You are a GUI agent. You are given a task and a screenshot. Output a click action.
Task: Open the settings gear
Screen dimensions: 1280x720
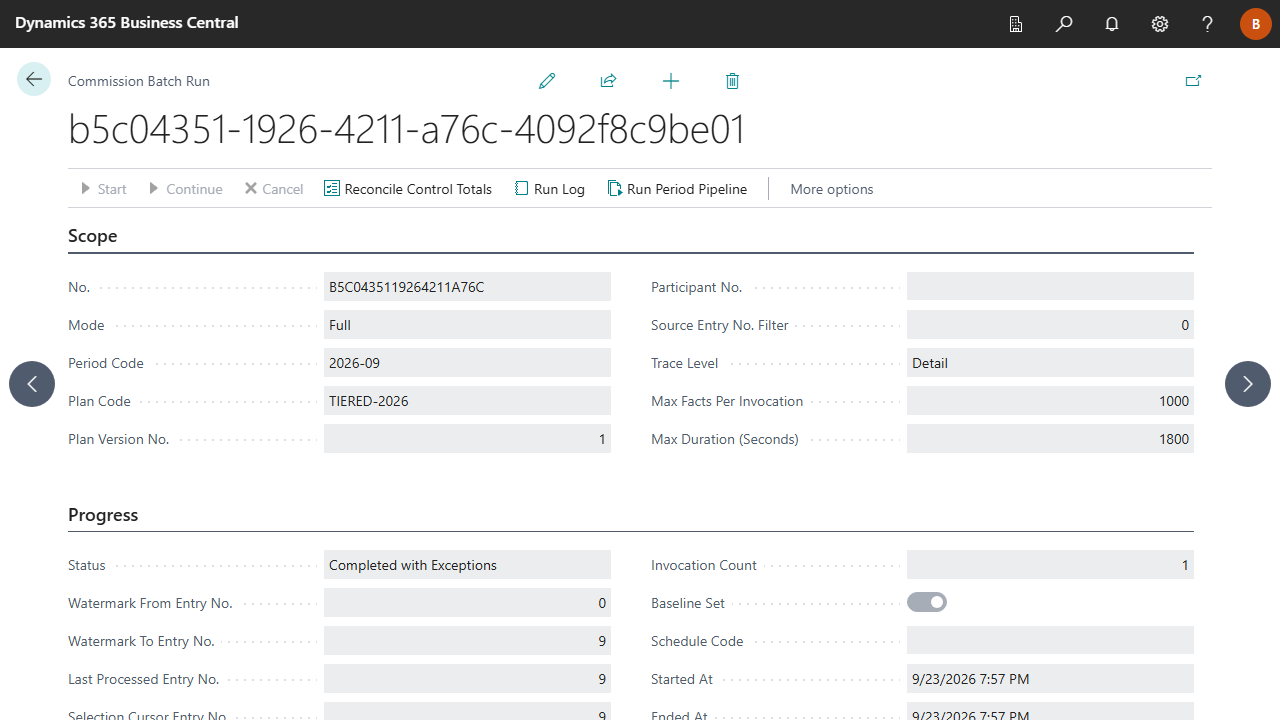(1160, 24)
